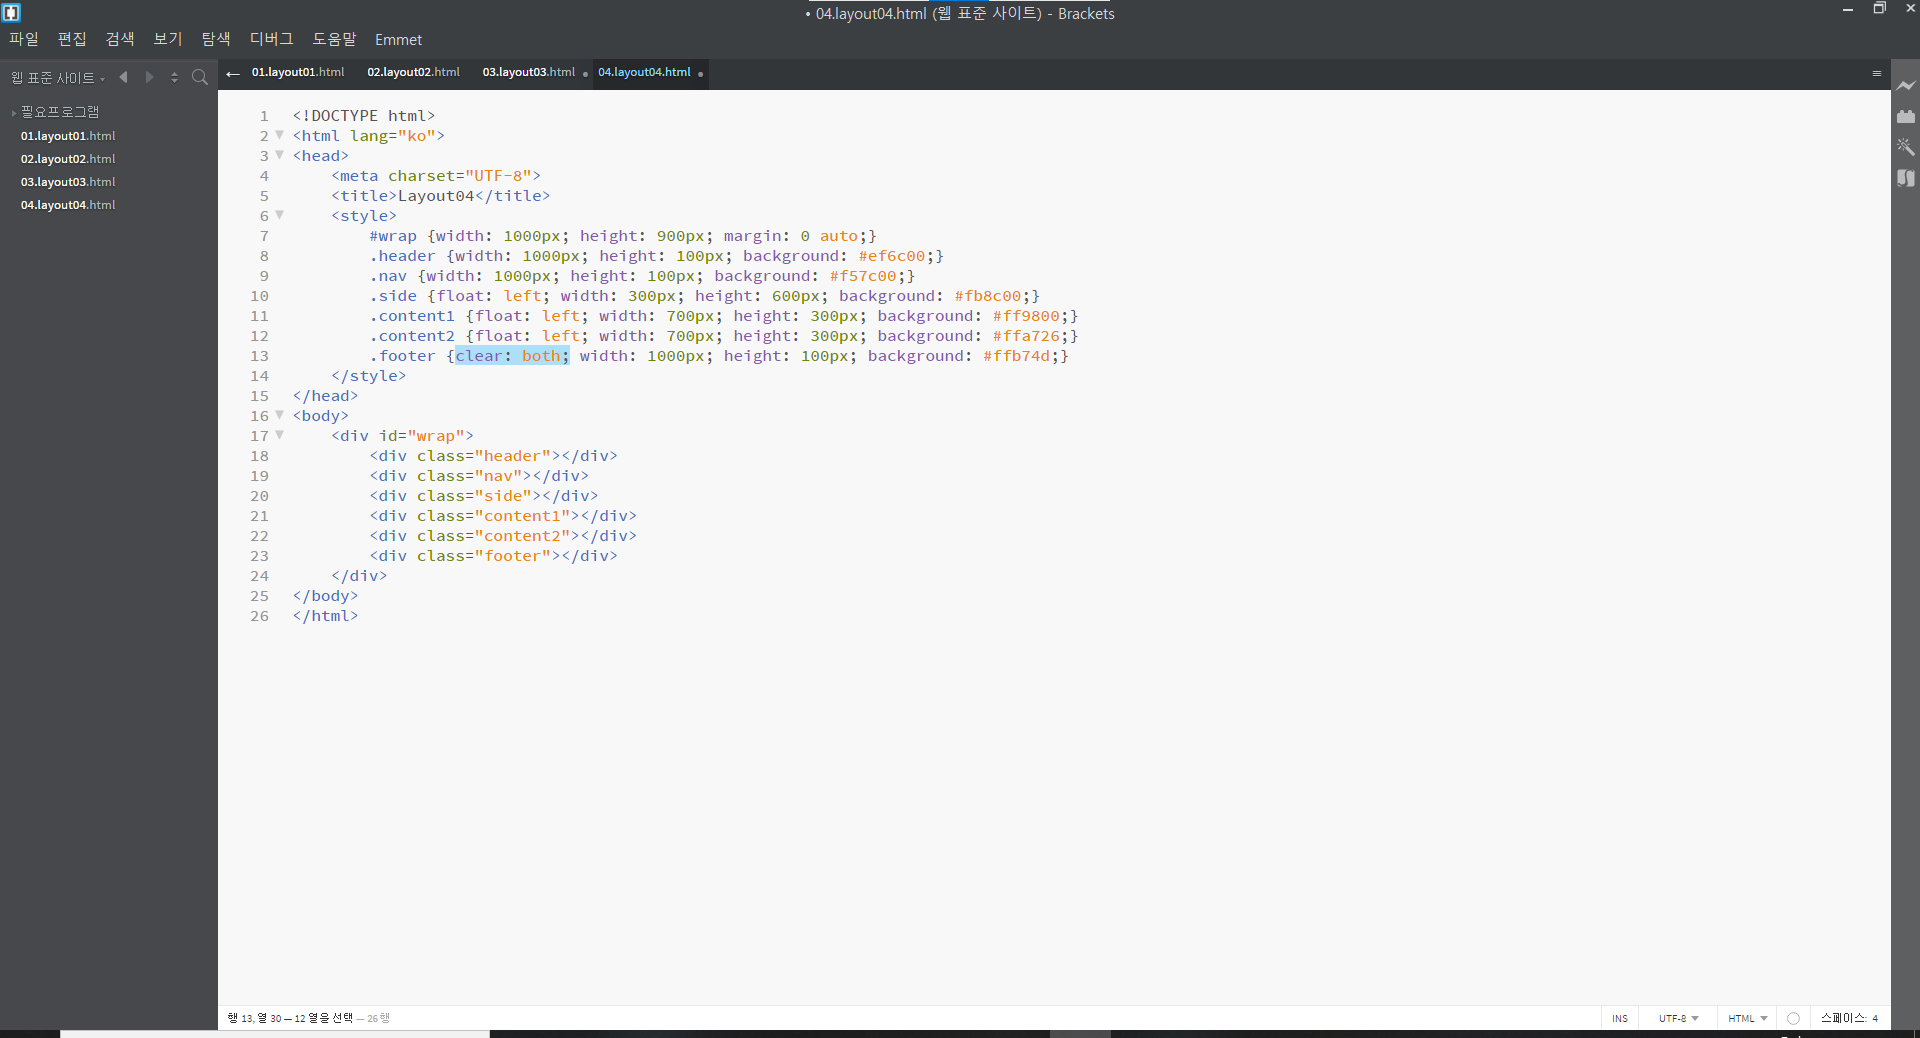Click the #ffb74d color value on line 13
Viewport: 1920px width, 1038px height.
(x=1016, y=356)
